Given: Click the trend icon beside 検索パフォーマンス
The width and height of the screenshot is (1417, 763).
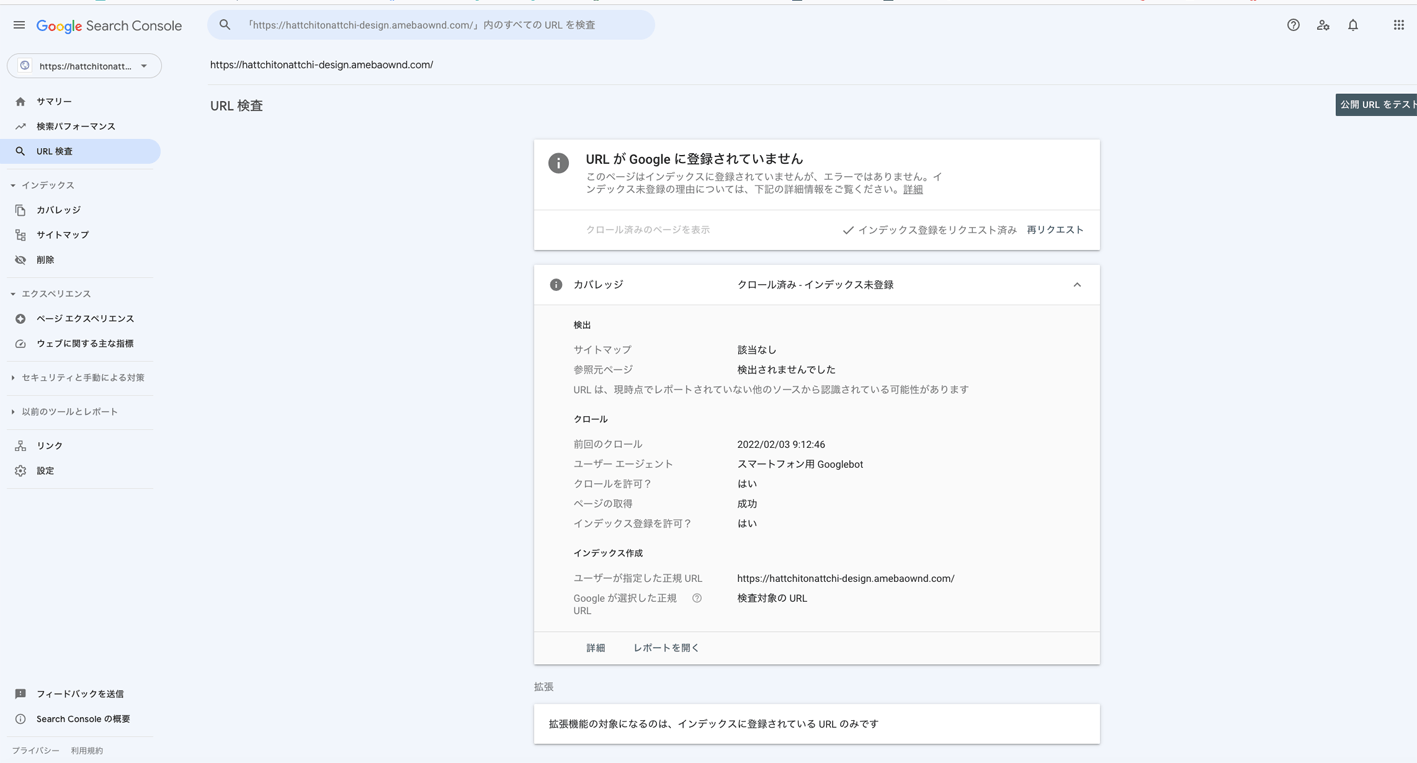Looking at the screenshot, I should pos(20,126).
